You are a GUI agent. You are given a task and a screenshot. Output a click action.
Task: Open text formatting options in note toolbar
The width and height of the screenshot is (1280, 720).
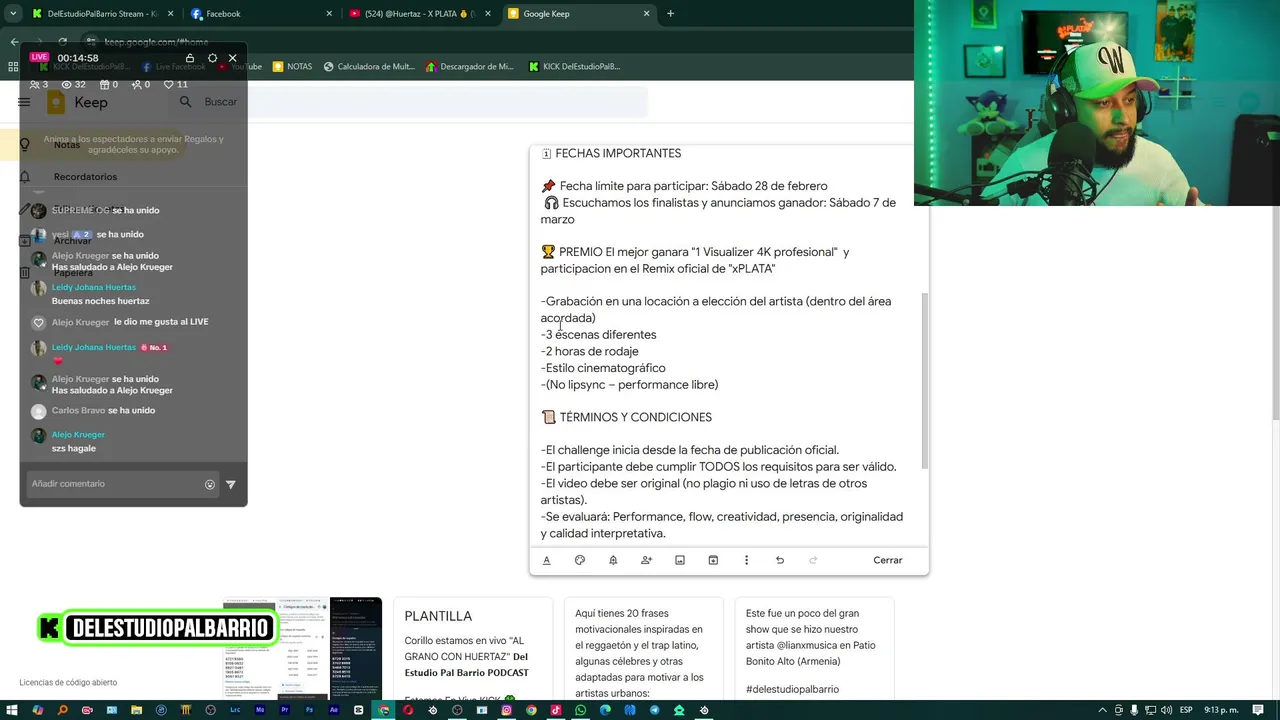point(546,560)
